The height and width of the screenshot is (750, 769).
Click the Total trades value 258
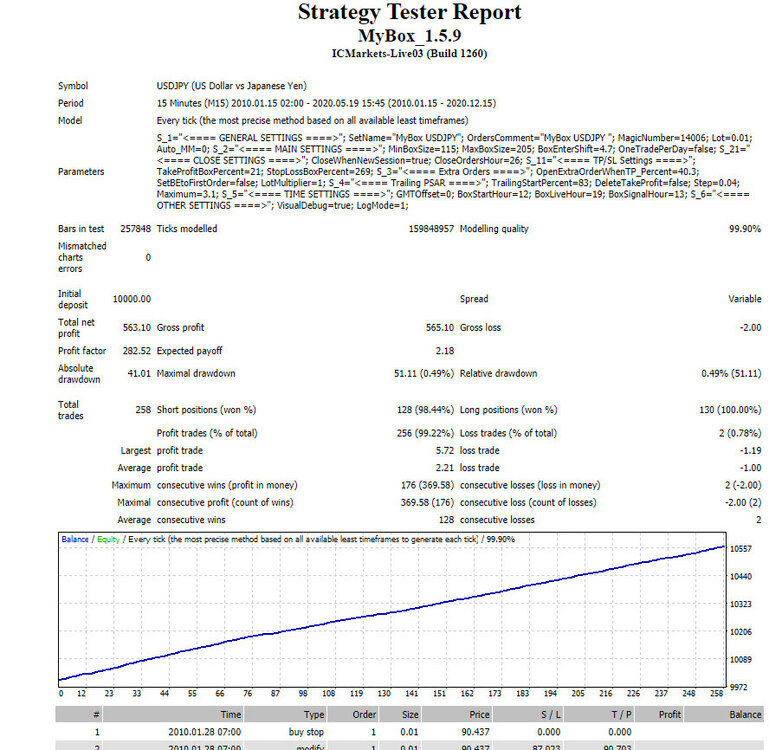(x=143, y=410)
